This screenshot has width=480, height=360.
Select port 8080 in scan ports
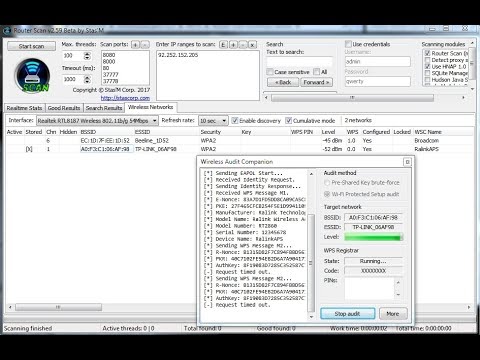pyautogui.click(x=109, y=55)
